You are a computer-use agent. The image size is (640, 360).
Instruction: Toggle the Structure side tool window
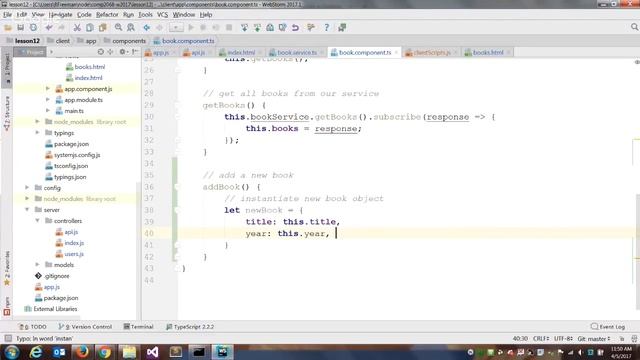(7, 113)
